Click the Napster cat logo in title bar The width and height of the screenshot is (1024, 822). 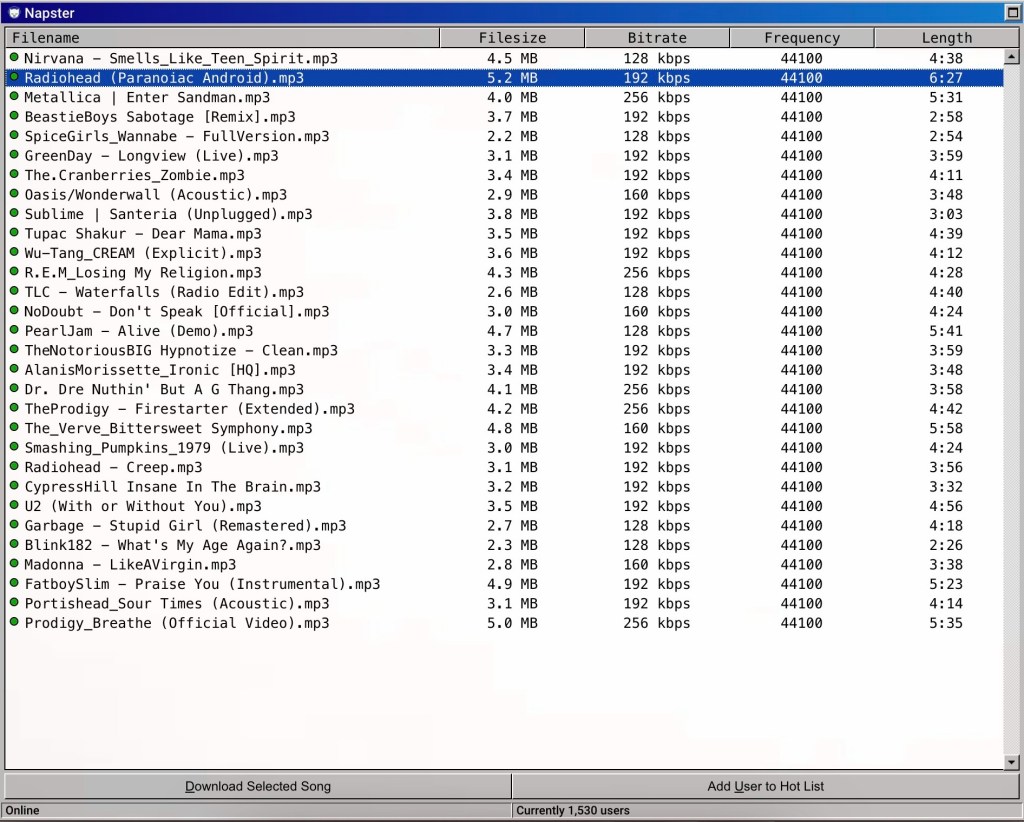[13, 13]
